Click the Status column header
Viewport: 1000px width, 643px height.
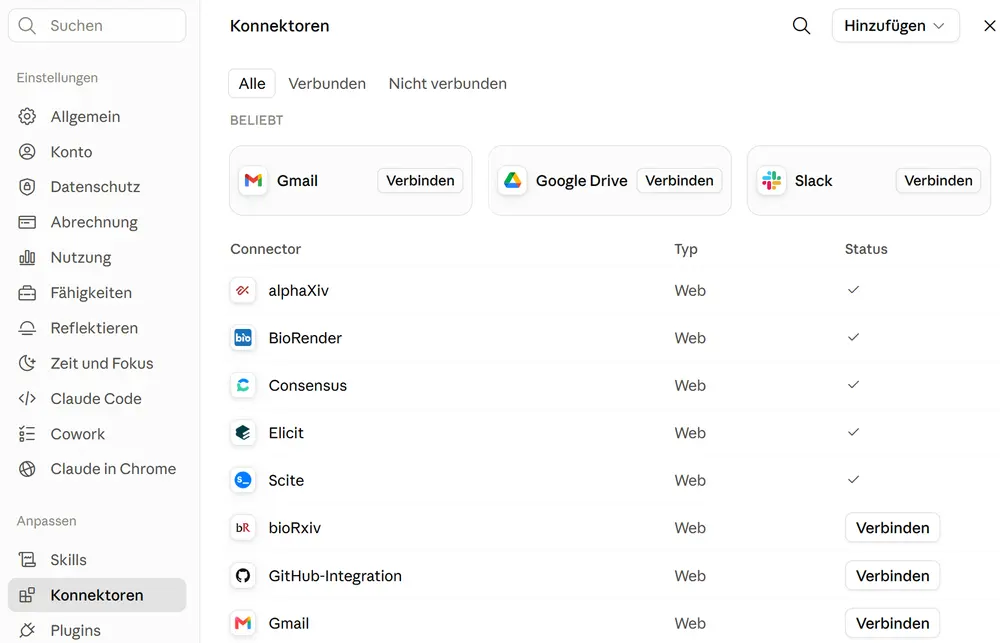[866, 249]
